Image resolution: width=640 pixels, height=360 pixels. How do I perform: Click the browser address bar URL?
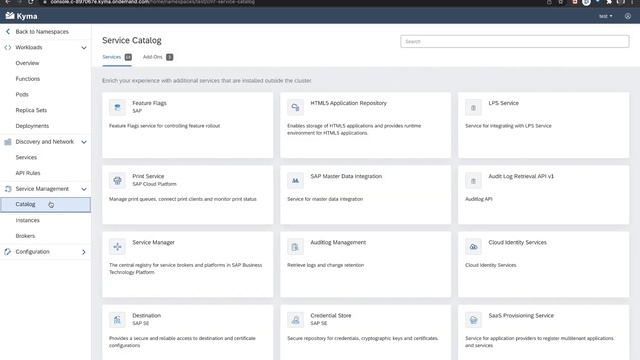(x=153, y=2)
